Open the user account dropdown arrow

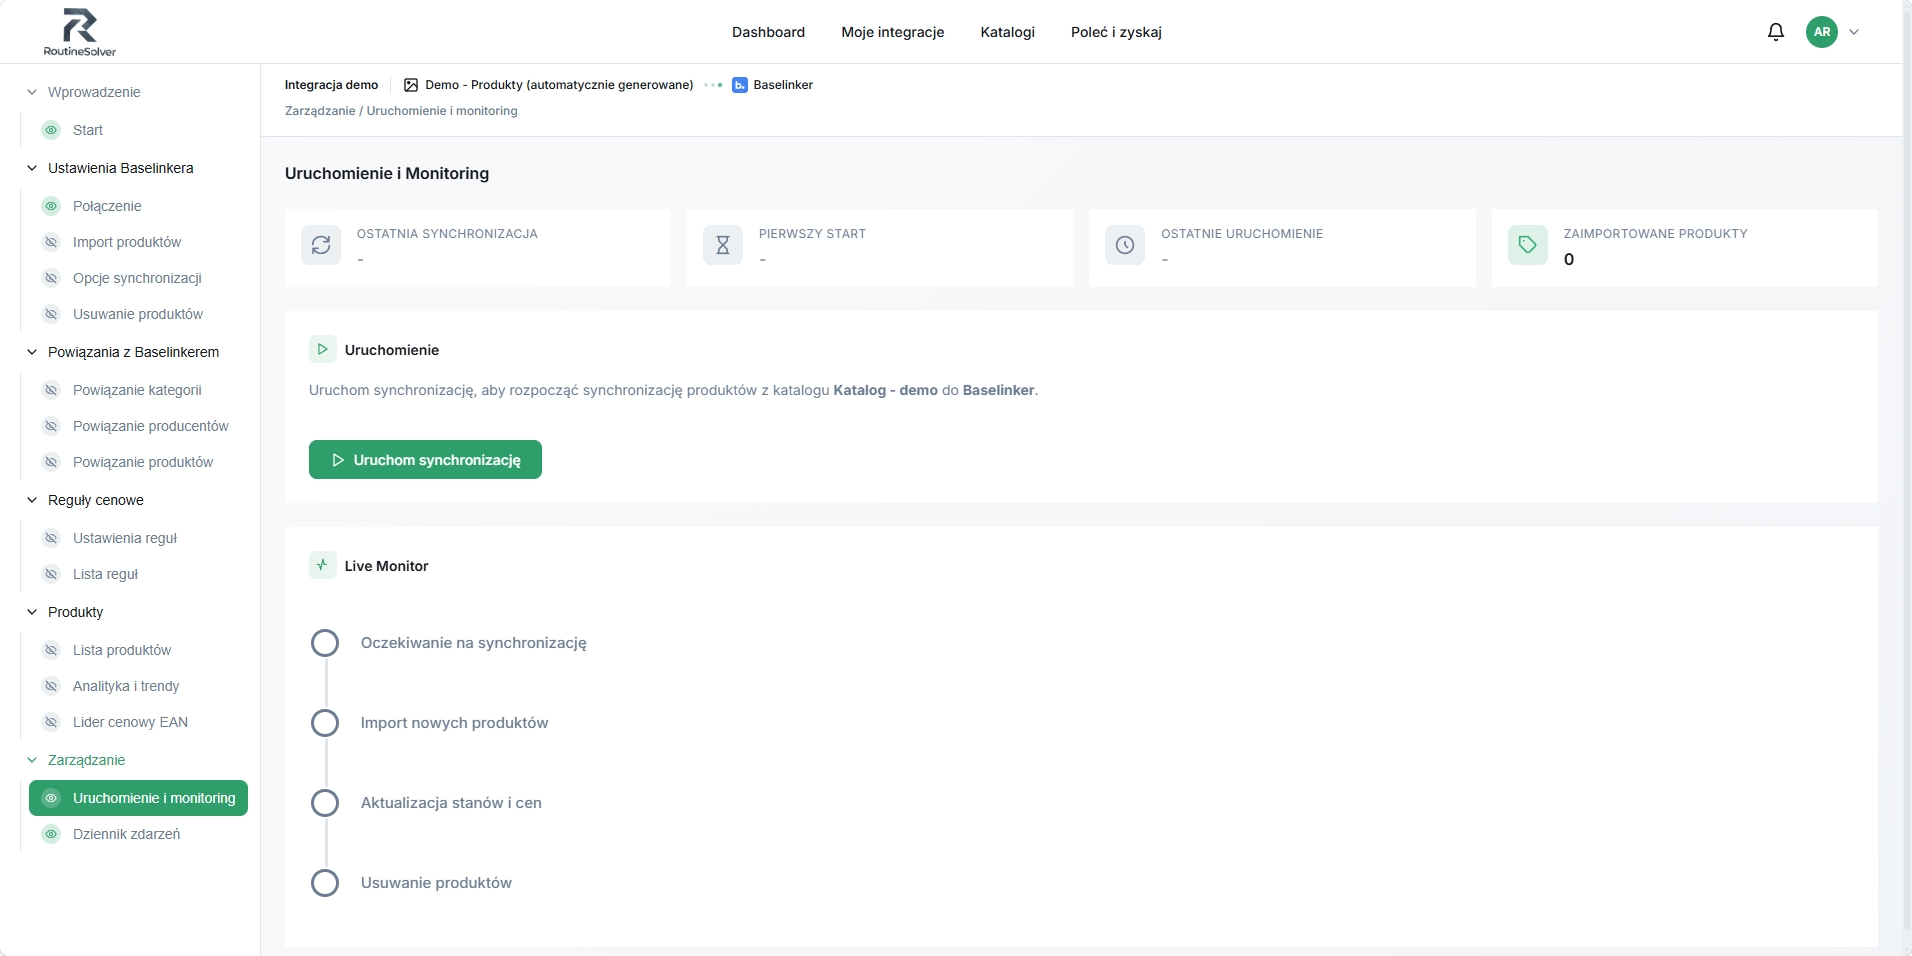pos(1854,32)
